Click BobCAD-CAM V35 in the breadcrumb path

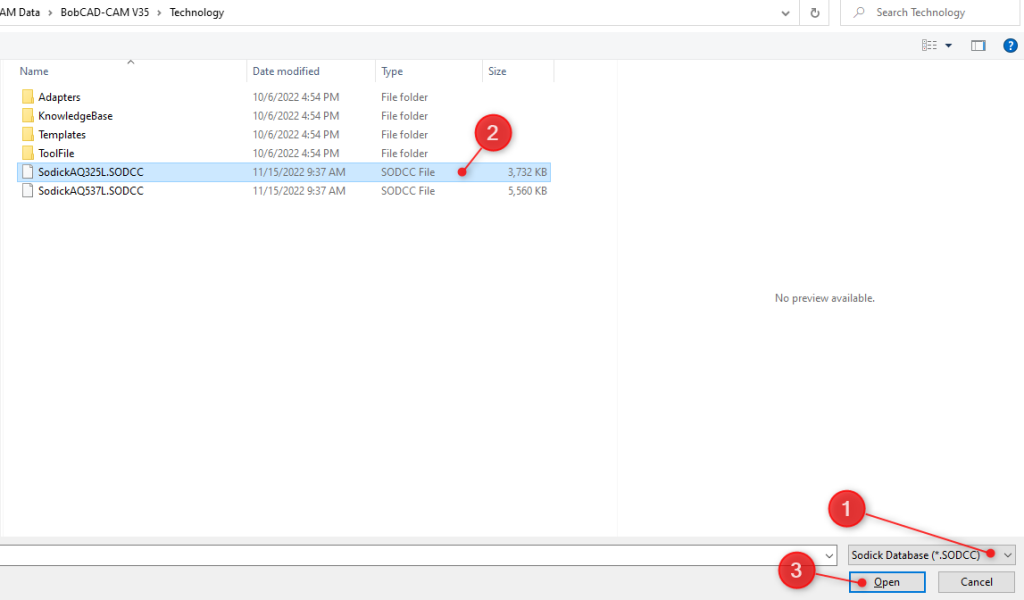point(110,13)
